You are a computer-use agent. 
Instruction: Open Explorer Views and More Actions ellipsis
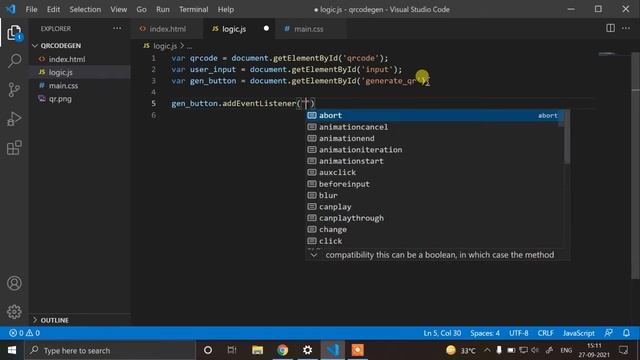coord(117,28)
